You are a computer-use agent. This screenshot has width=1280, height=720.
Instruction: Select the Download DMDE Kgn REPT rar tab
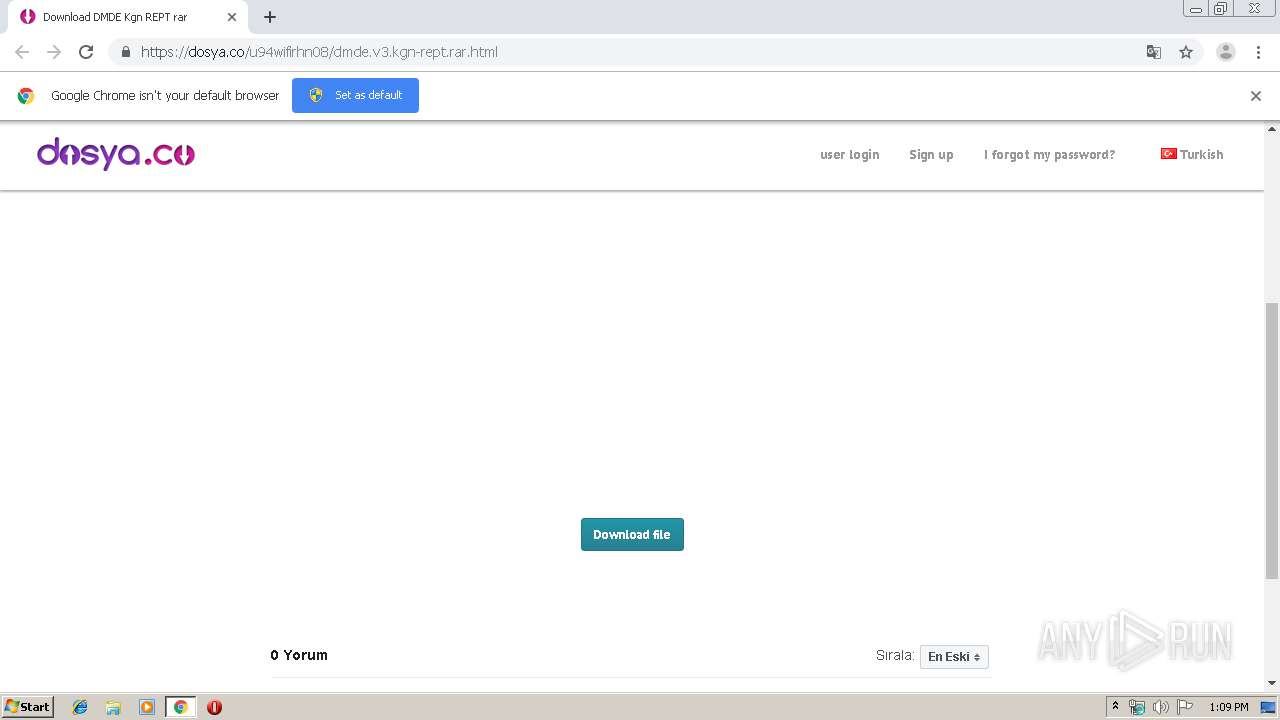[x=127, y=17]
